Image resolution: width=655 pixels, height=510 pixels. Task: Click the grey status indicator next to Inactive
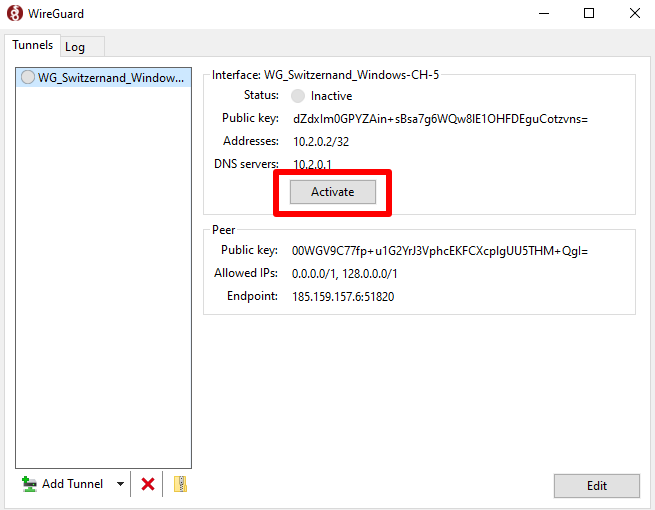pyautogui.click(x=298, y=96)
